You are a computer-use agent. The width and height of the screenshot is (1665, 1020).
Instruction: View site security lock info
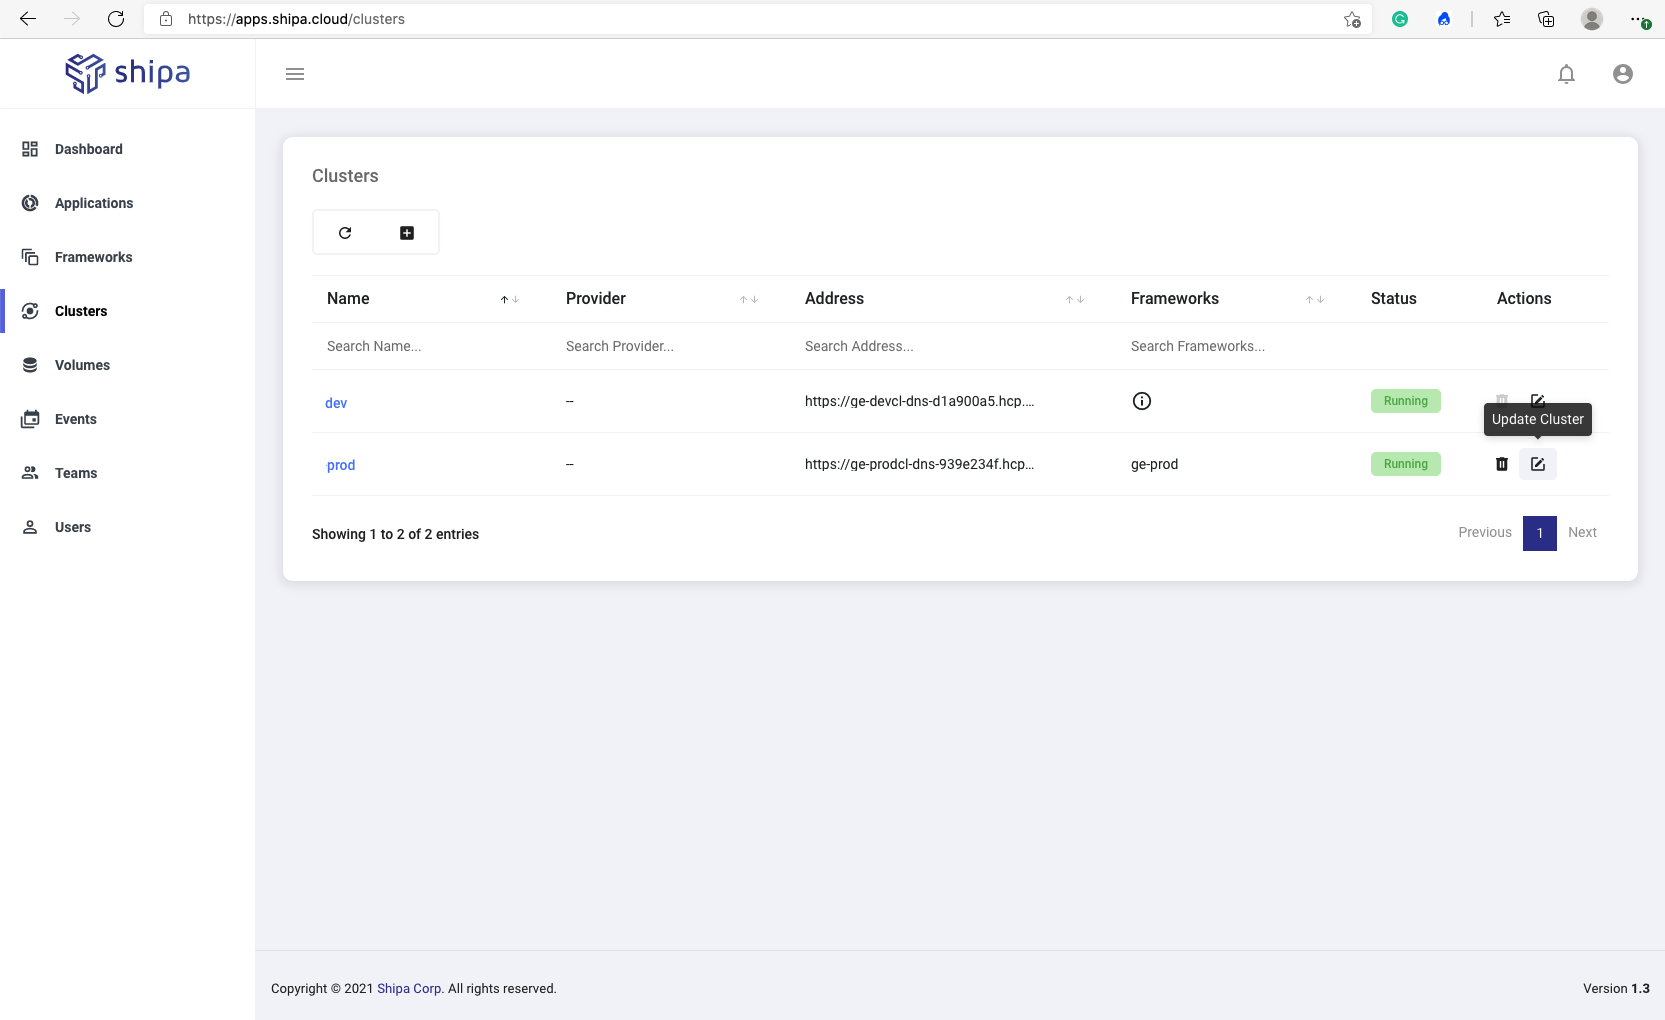tap(166, 19)
